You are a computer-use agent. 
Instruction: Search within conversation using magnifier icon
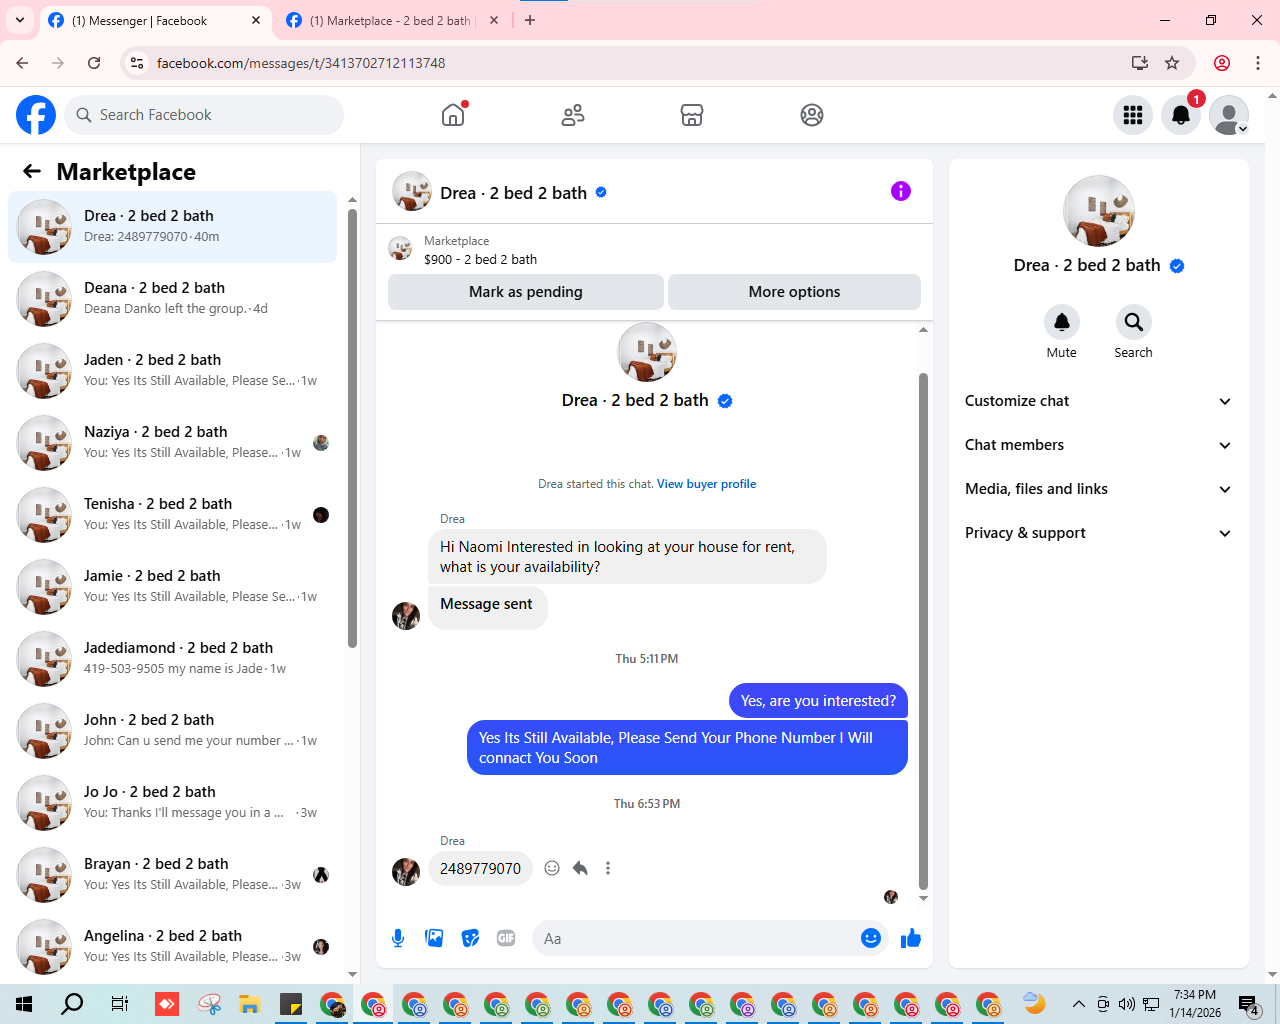pos(1134,322)
